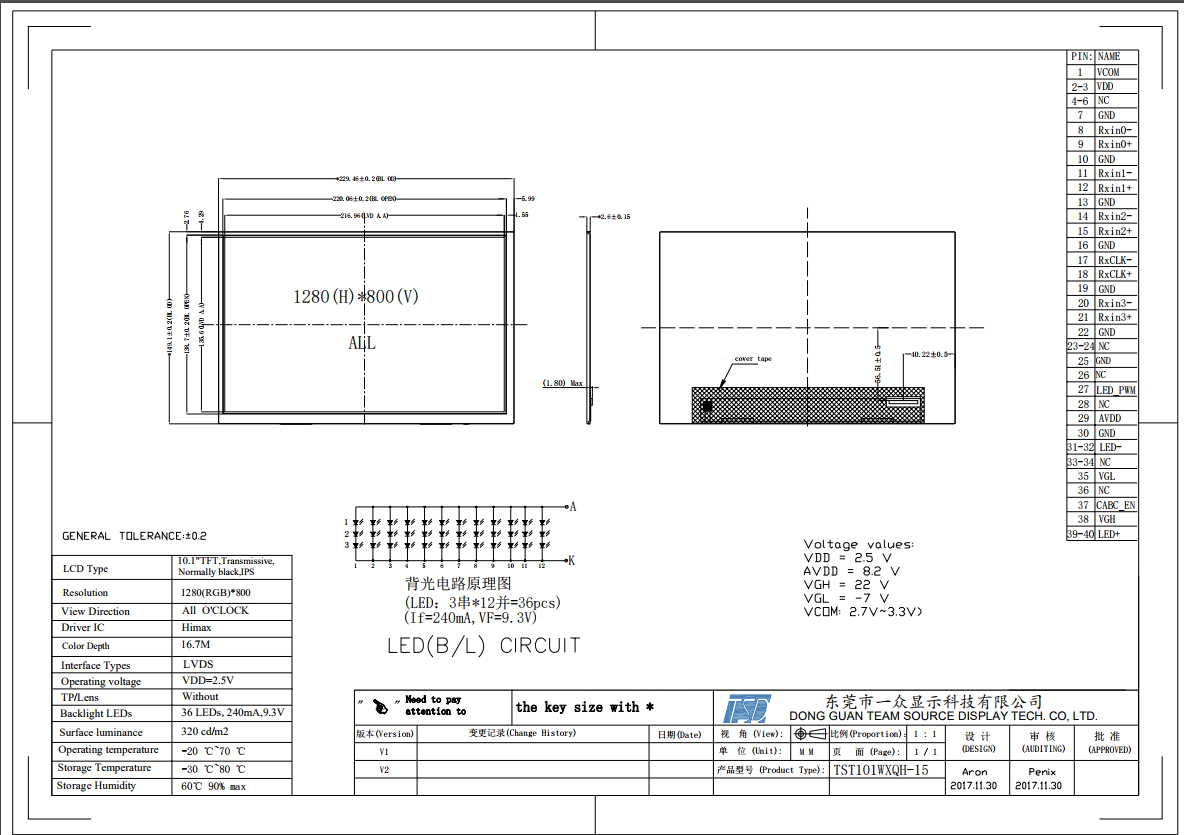Image resolution: width=1184 pixels, height=835 pixels.
Task: Click the pointing hand attention icon
Action: (x=379, y=706)
